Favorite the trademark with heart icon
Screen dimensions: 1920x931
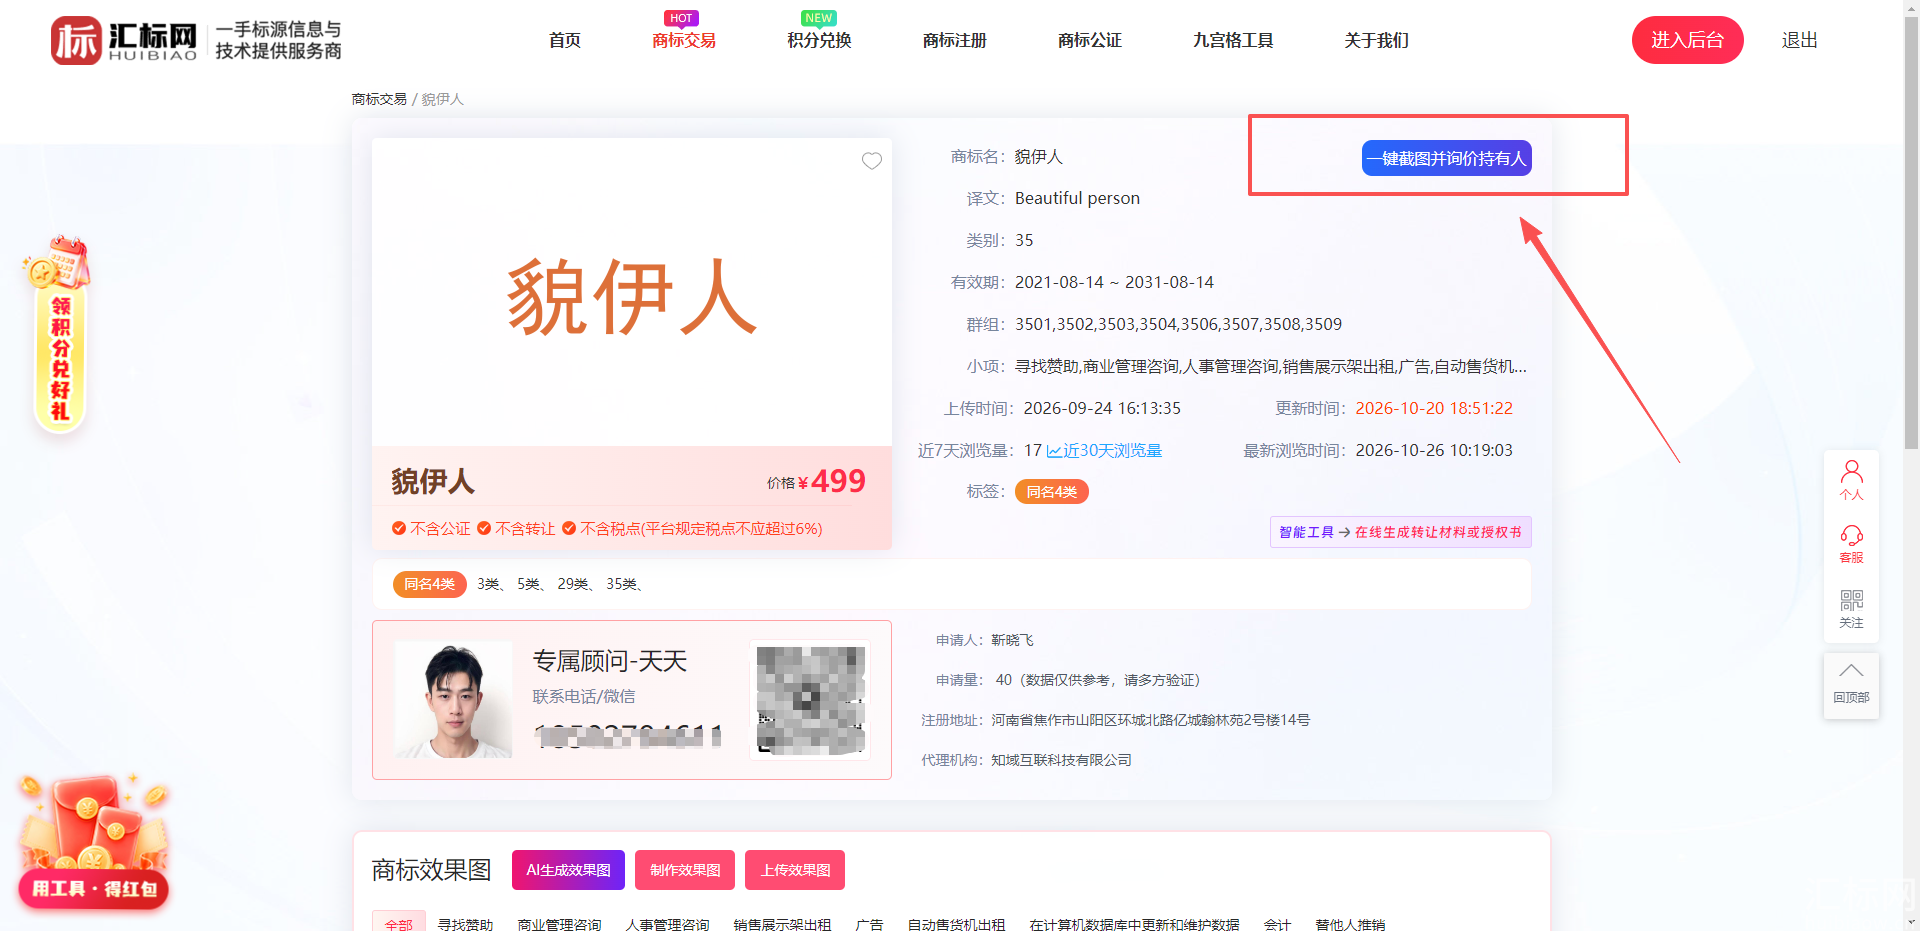[872, 161]
